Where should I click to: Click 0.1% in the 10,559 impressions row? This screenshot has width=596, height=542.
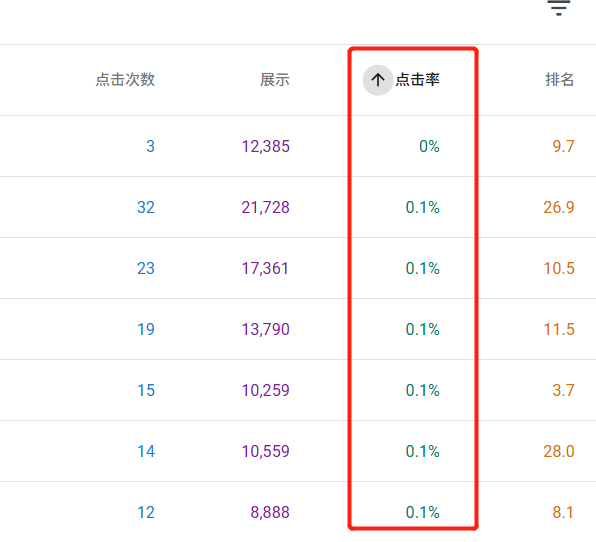pyautogui.click(x=423, y=452)
